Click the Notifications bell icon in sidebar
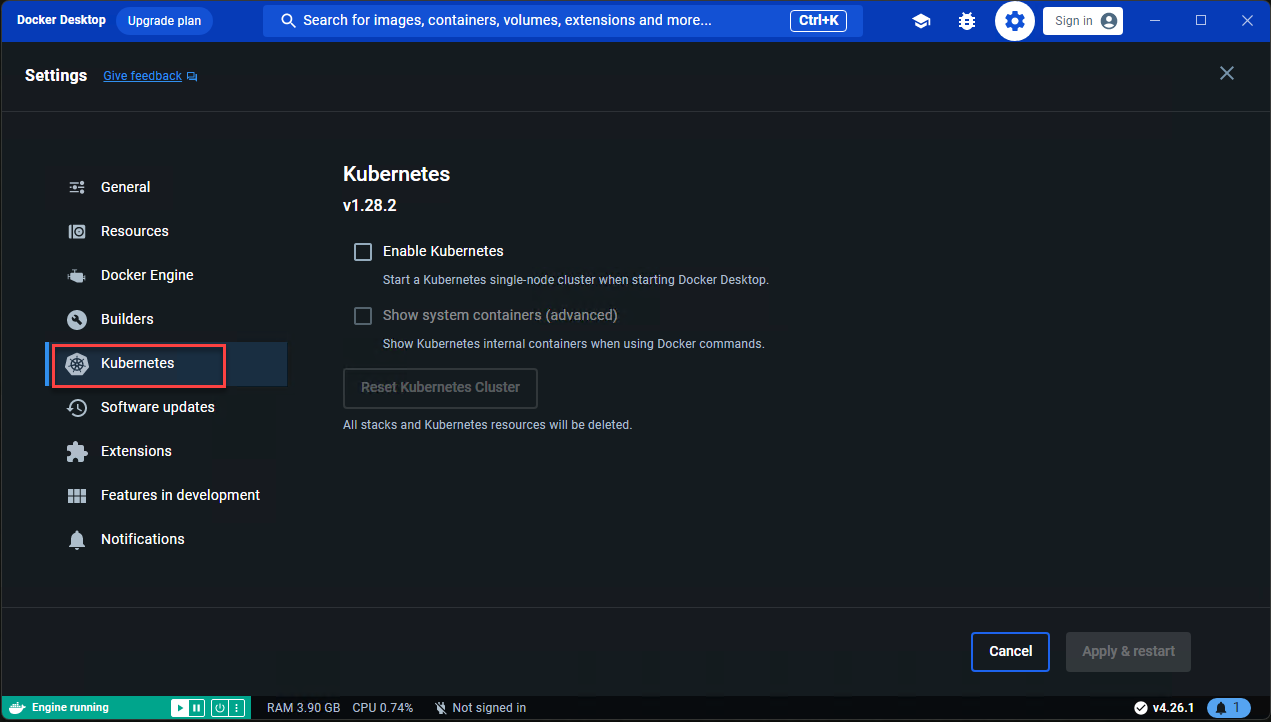 [77, 540]
